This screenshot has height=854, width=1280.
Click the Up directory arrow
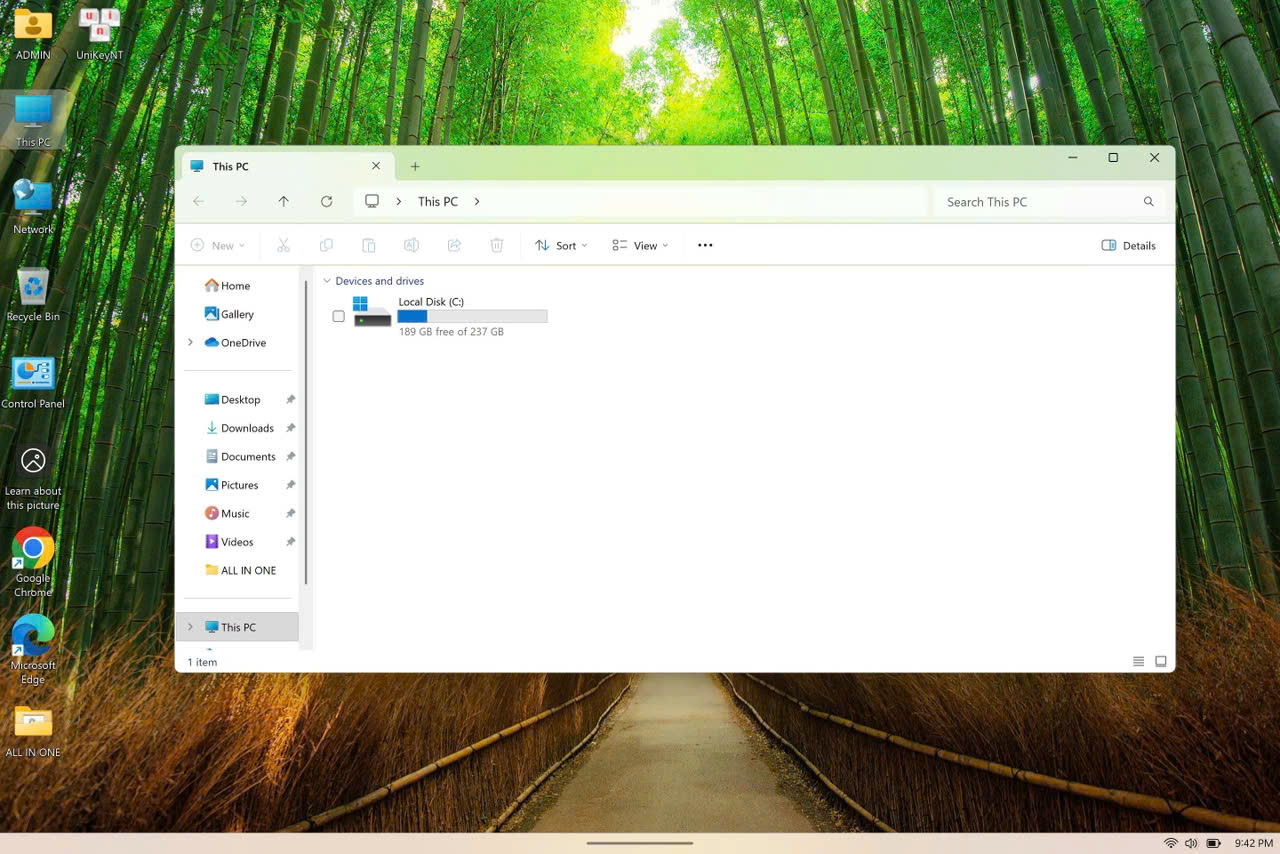click(284, 202)
